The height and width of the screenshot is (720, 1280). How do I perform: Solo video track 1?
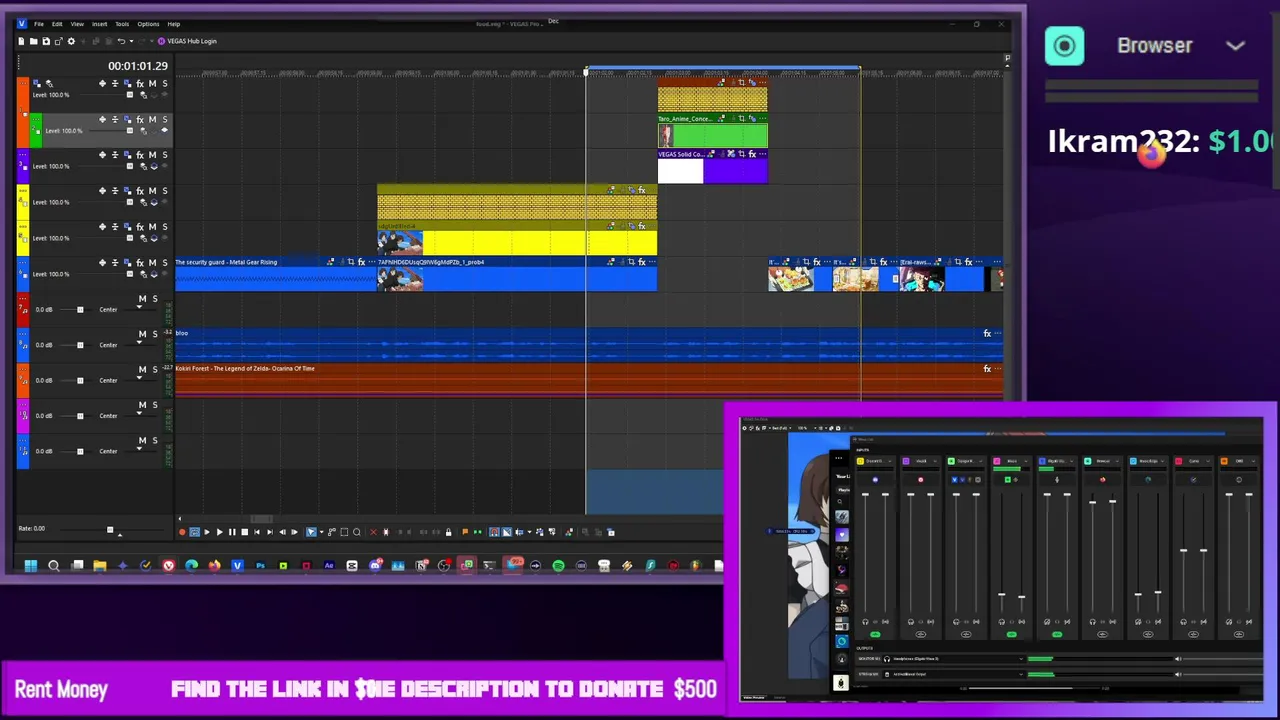tap(164, 84)
